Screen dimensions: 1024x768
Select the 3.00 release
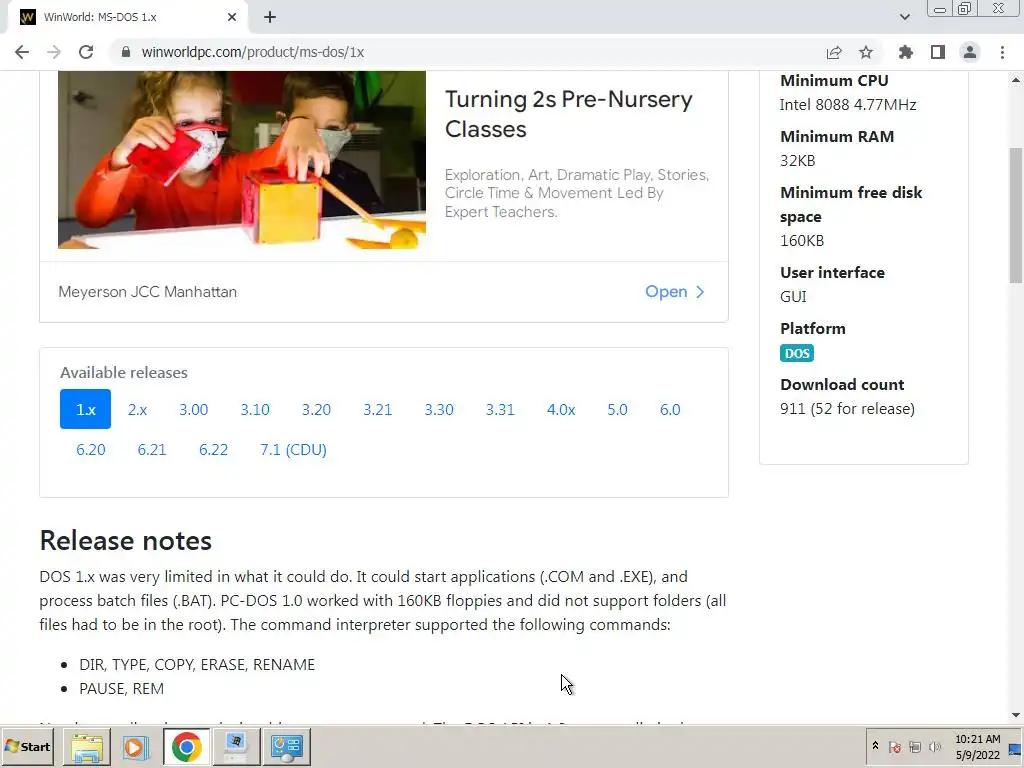pyautogui.click(x=193, y=409)
